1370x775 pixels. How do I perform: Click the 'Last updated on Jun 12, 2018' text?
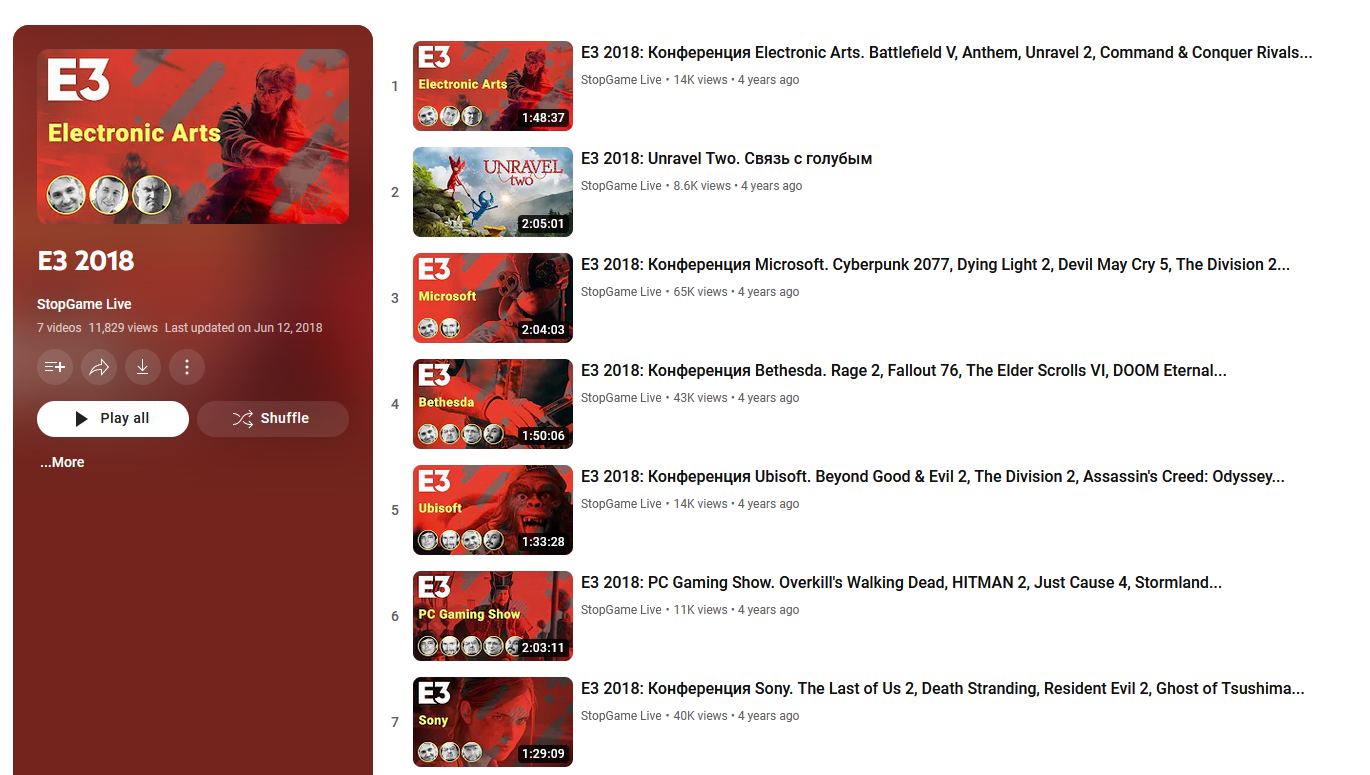(x=243, y=328)
